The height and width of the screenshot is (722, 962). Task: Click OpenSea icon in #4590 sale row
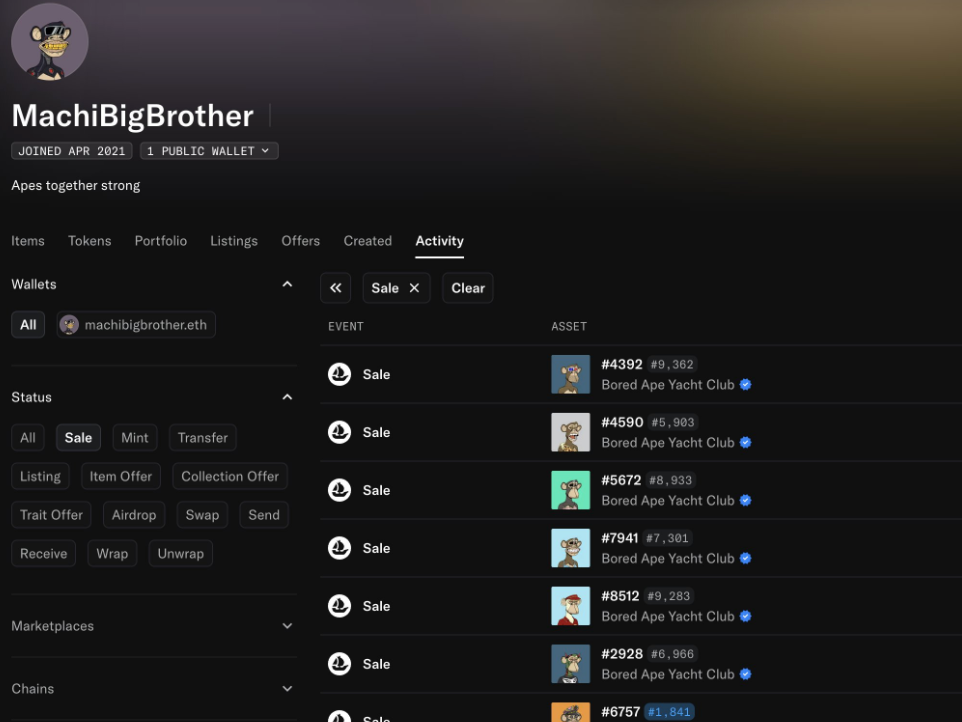pos(339,432)
